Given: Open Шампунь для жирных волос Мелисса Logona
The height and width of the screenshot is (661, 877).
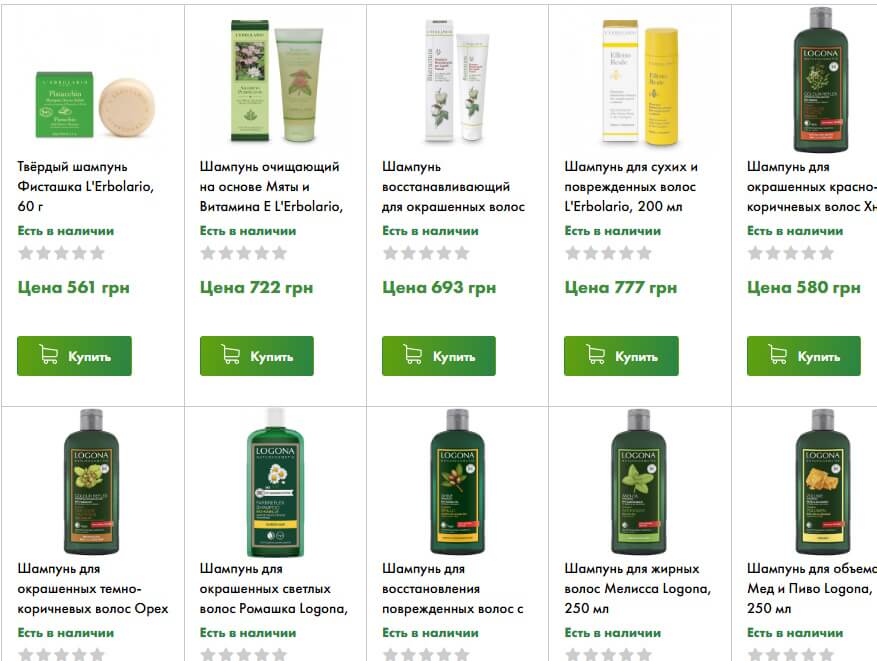Looking at the screenshot, I should click(x=638, y=588).
